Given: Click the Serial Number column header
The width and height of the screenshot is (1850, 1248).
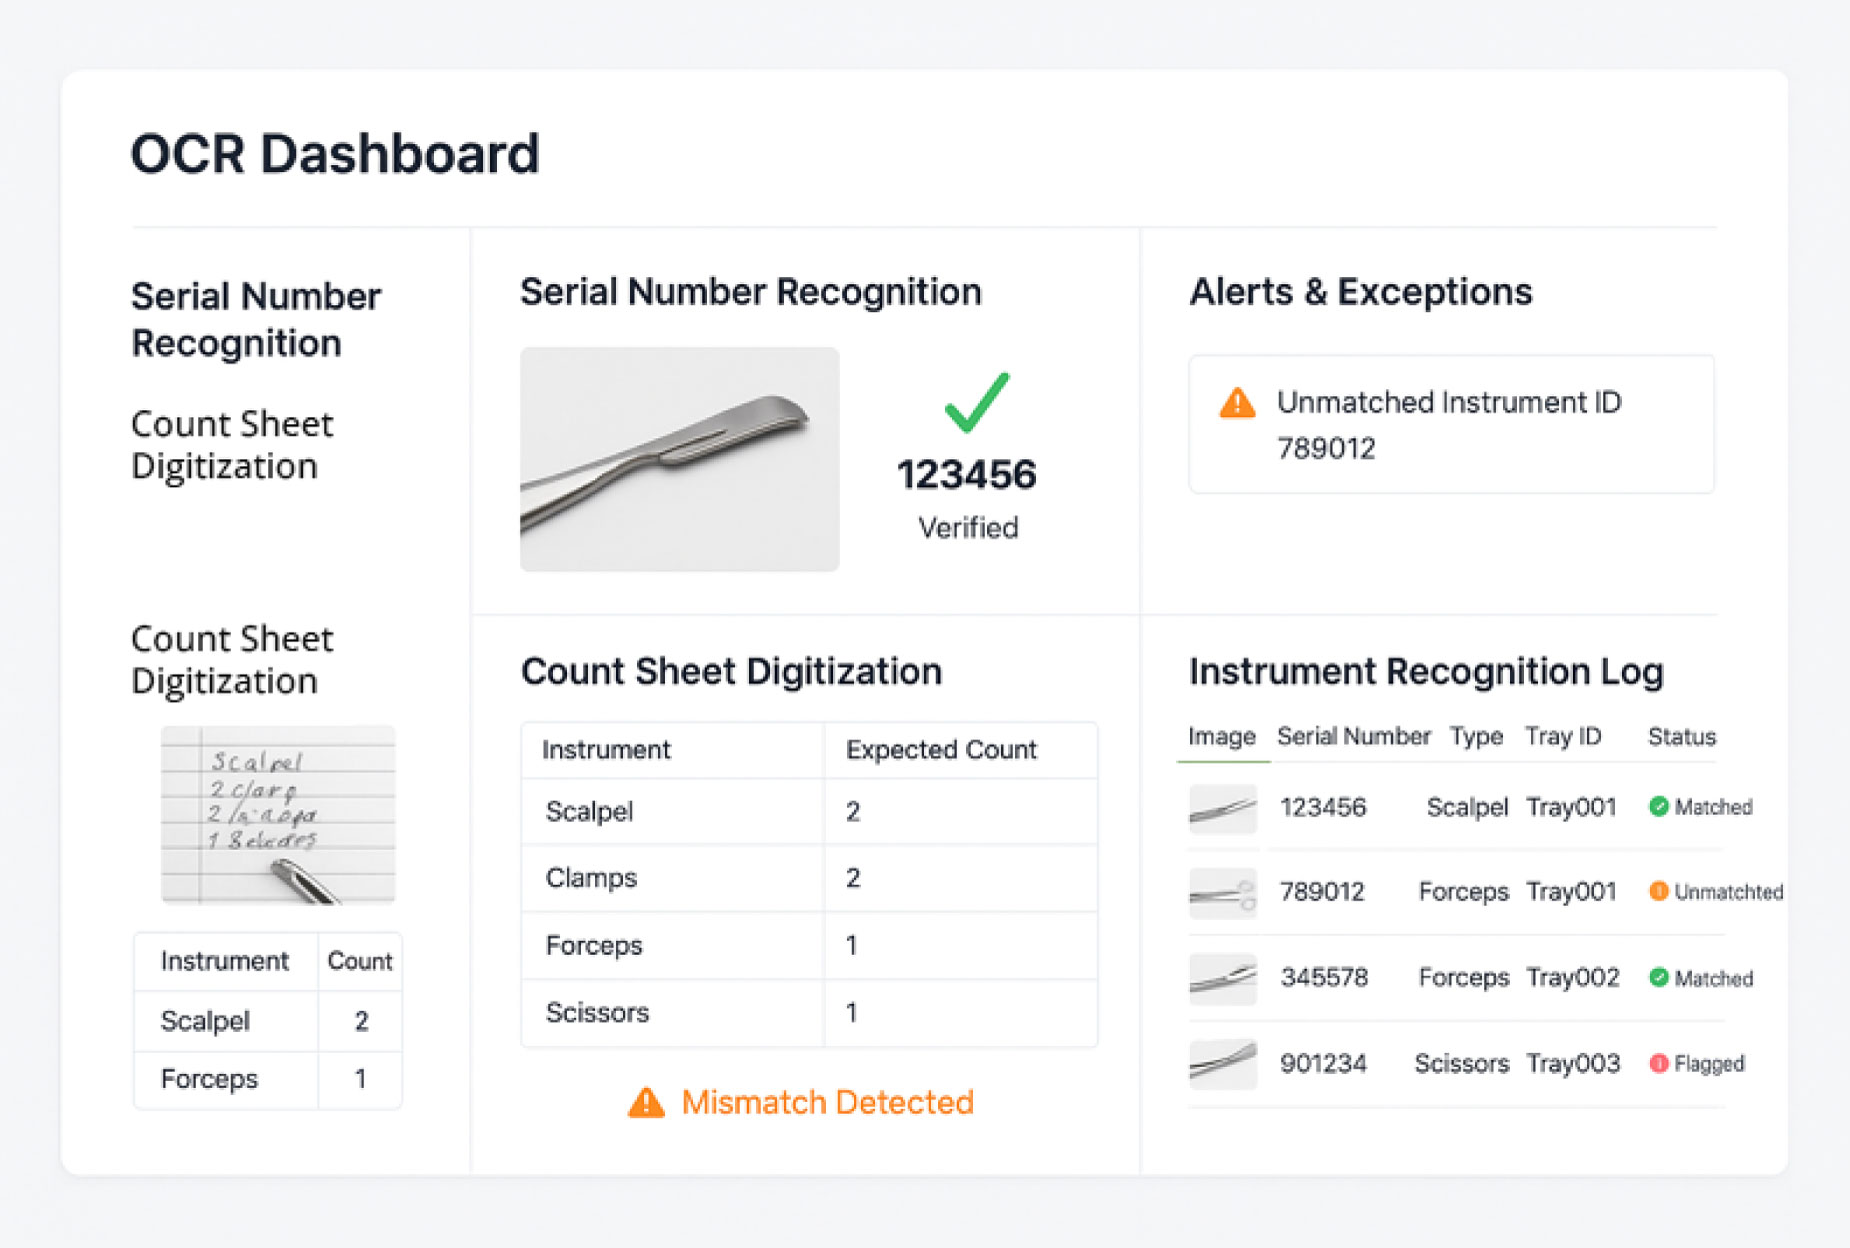Looking at the screenshot, I should pyautogui.click(x=1353, y=737).
